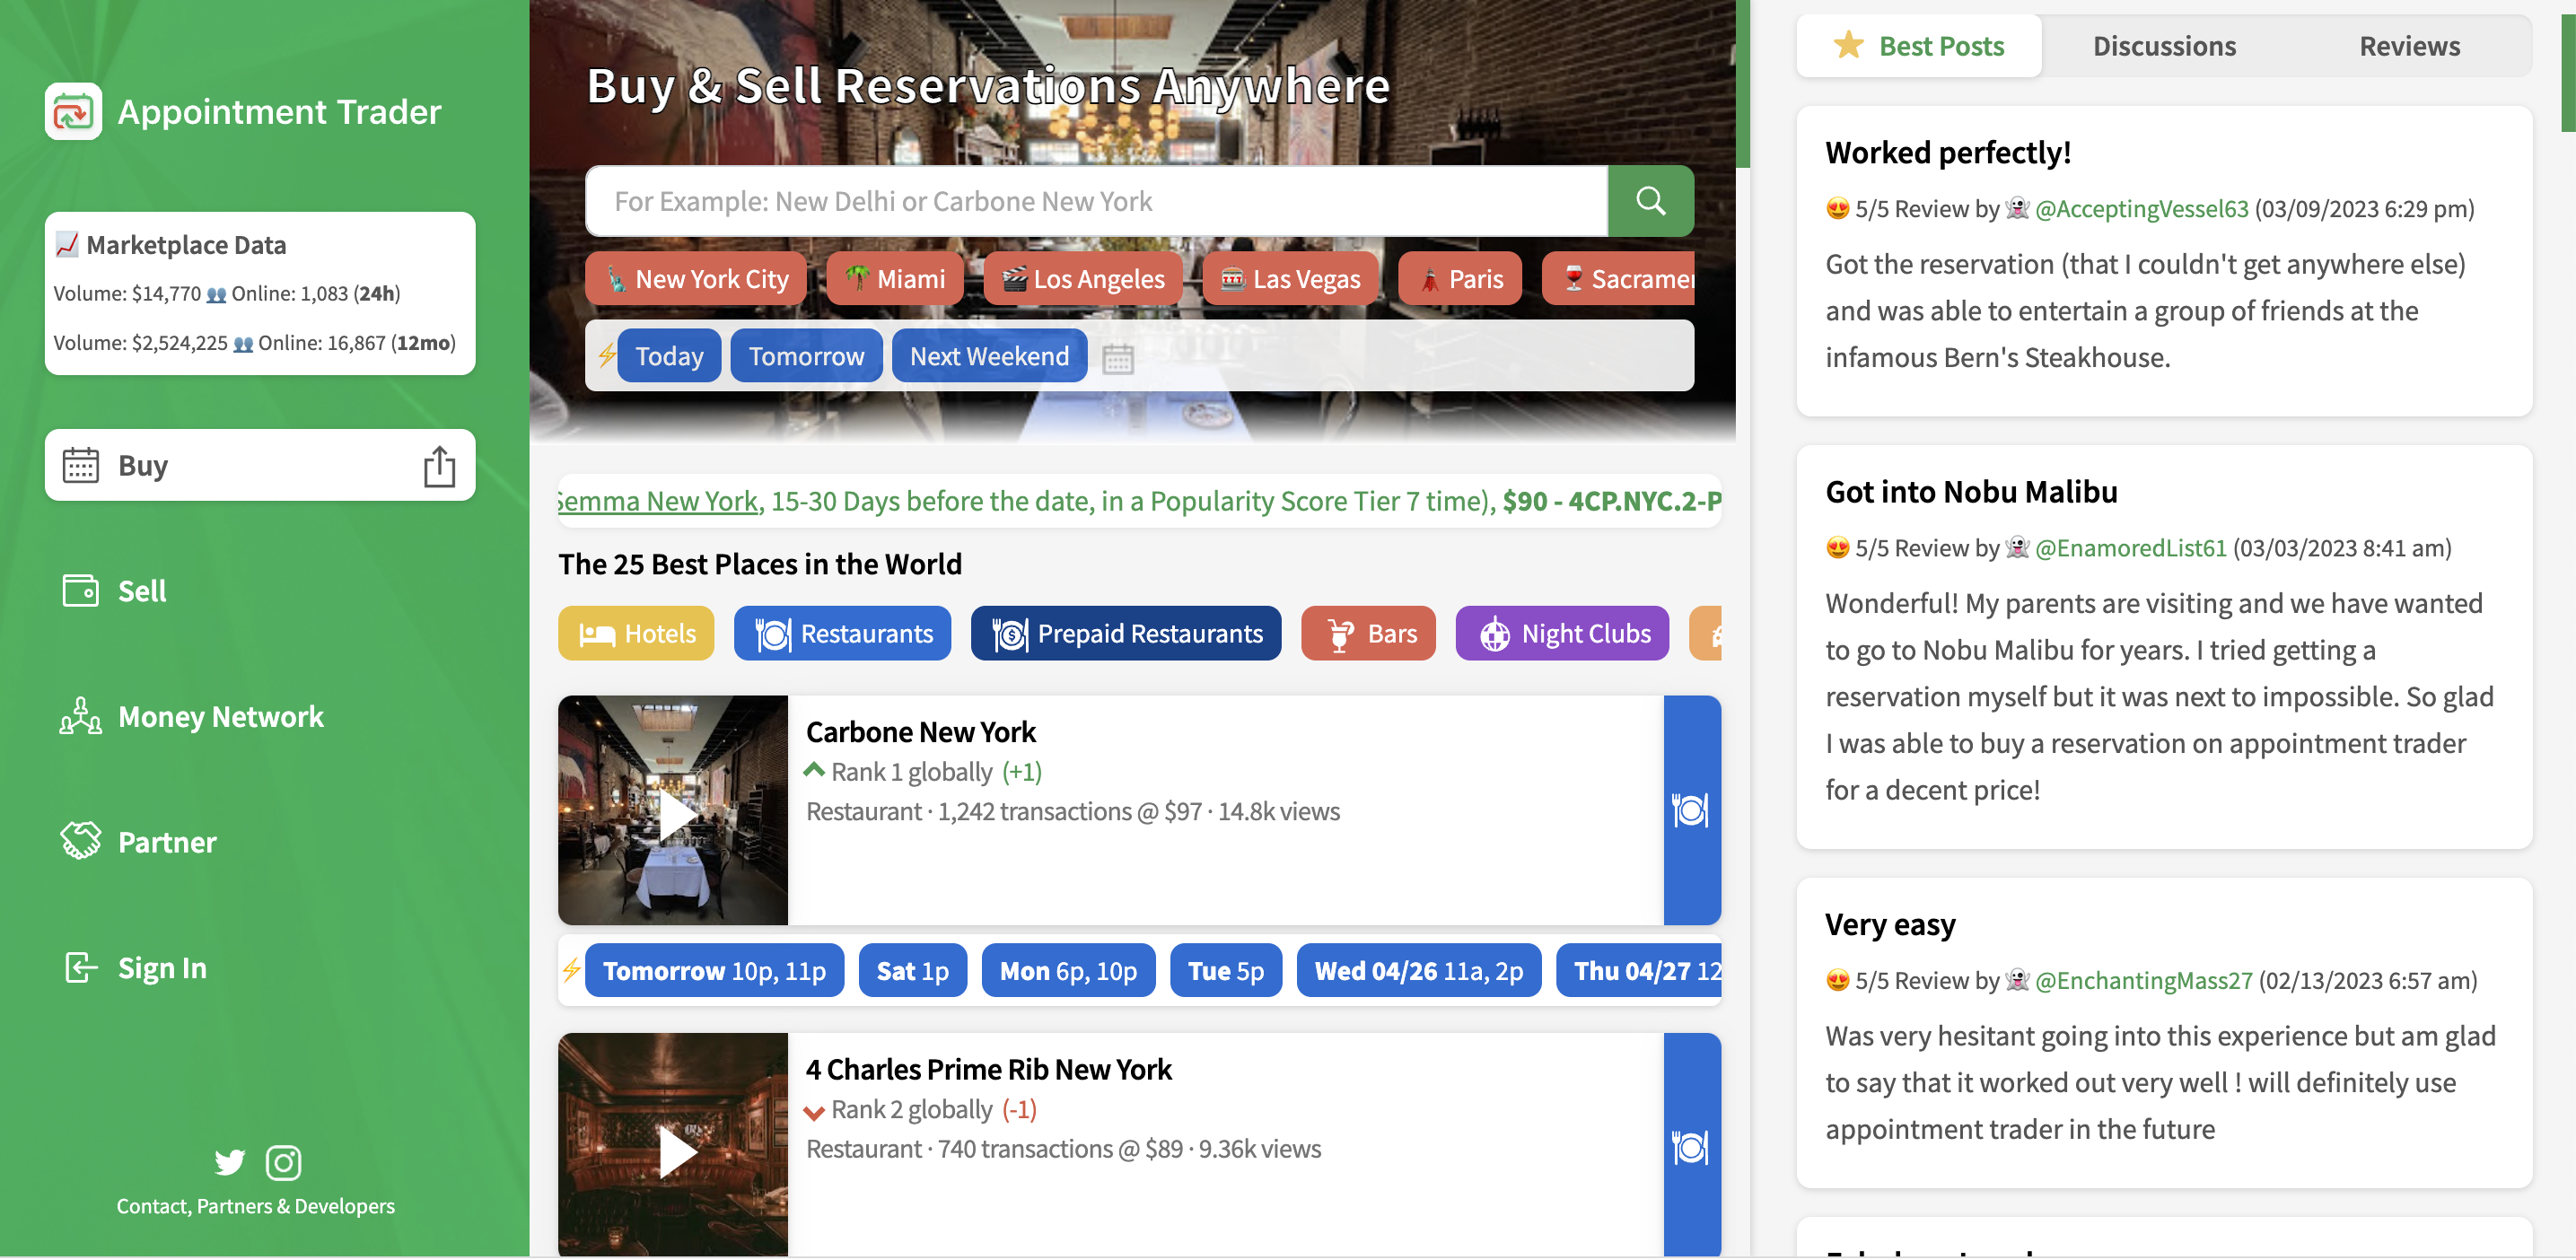Click 'Rank 2 globally' on 4 Charles card
The image size is (2576, 1260).
click(911, 1110)
